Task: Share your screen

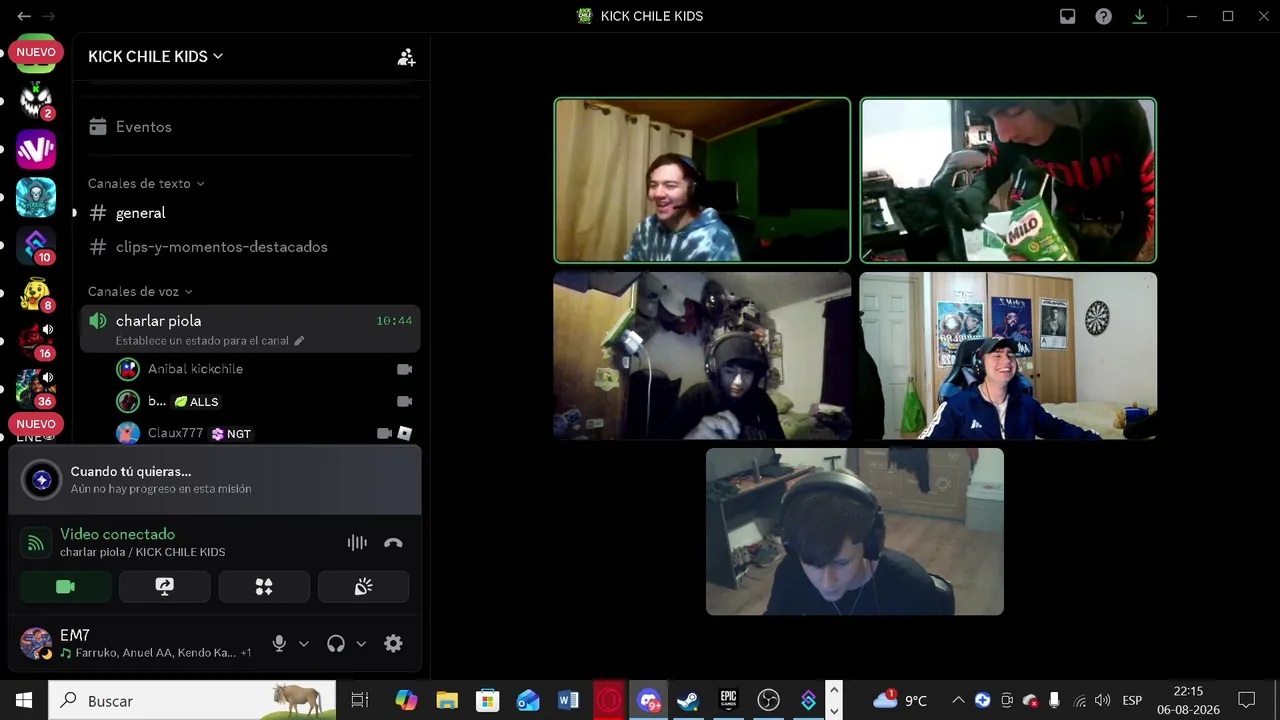Action: 165,587
